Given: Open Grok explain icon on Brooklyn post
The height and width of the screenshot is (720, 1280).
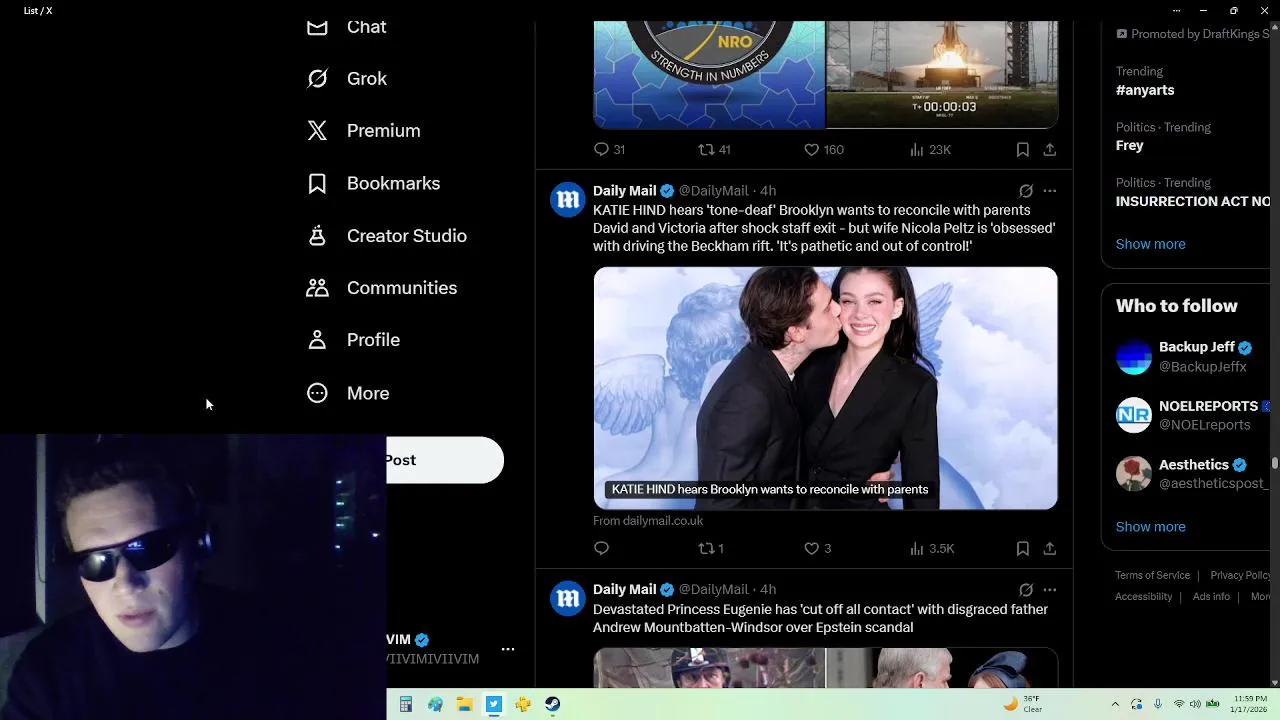Looking at the screenshot, I should 1026,190.
